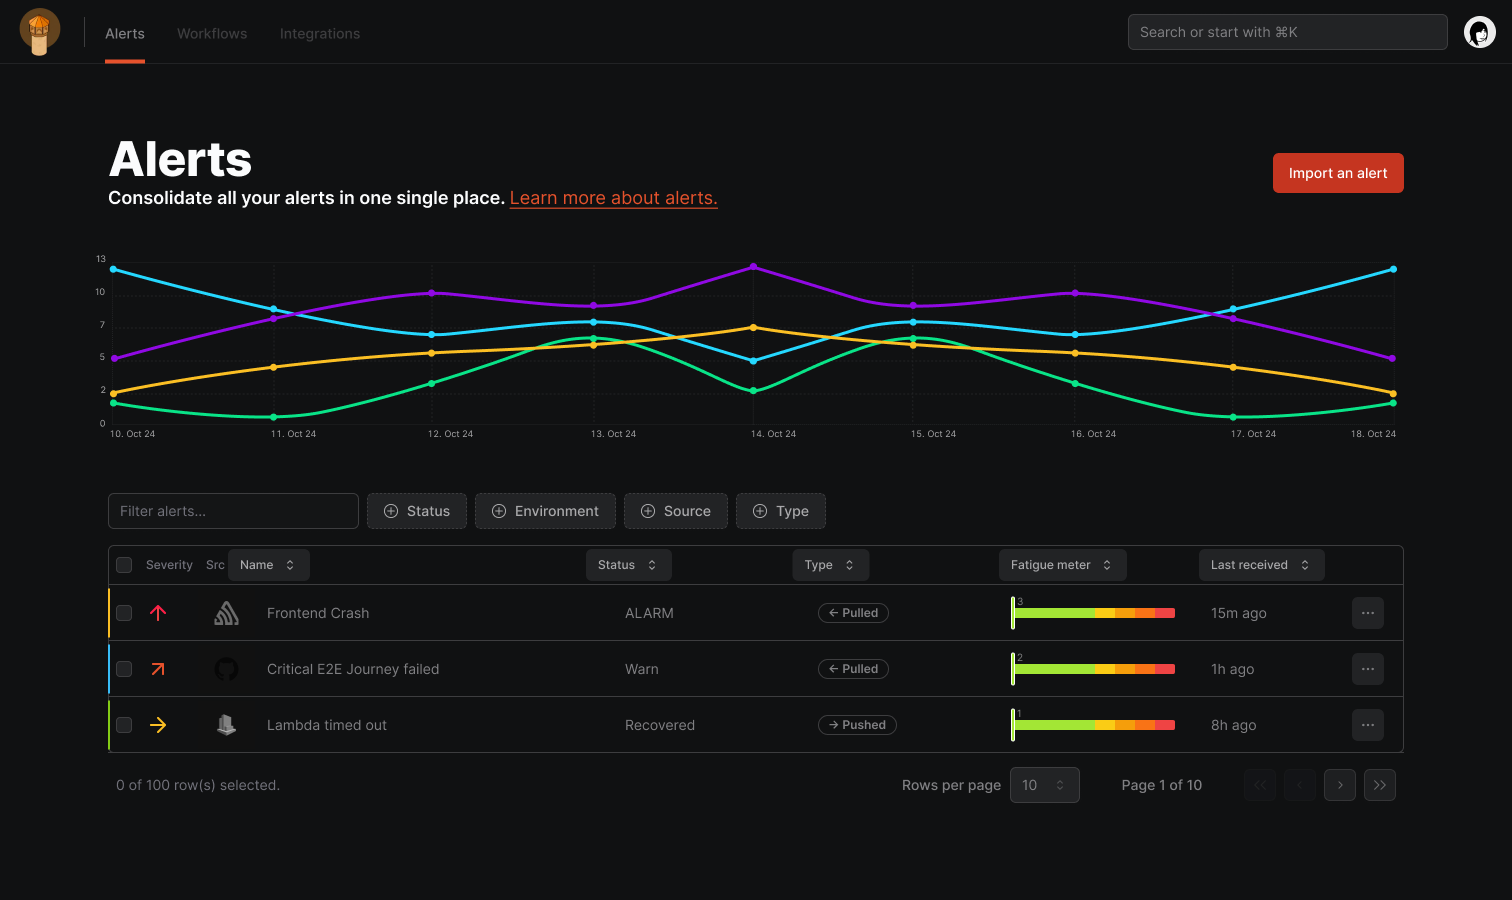Open the Rows per page dropdown
Image resolution: width=1512 pixels, height=900 pixels.
[1044, 785]
